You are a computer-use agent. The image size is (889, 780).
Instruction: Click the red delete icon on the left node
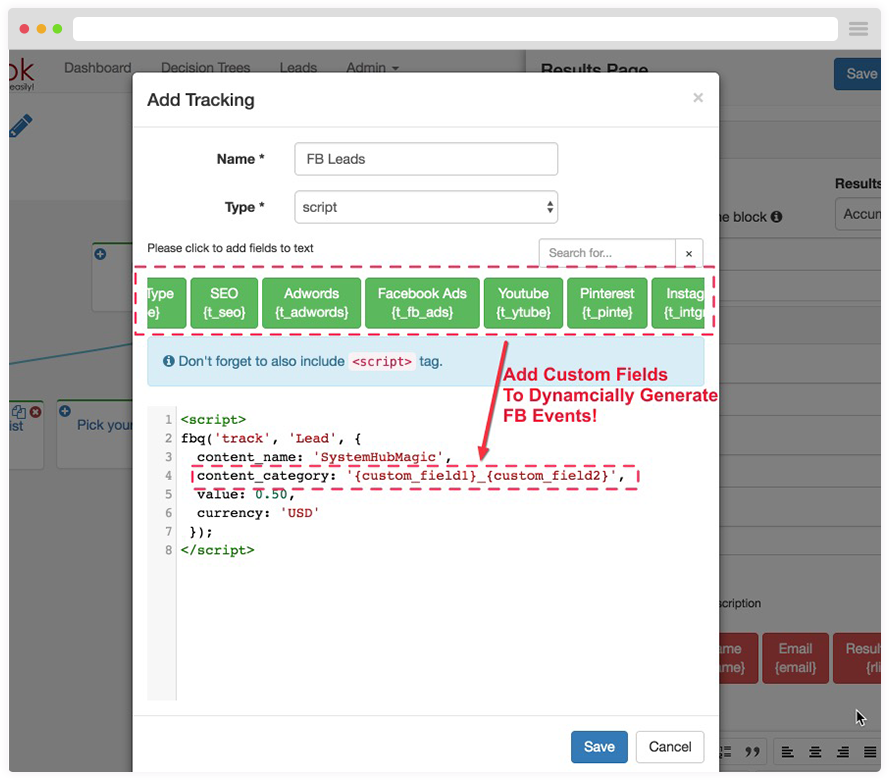click(36, 412)
